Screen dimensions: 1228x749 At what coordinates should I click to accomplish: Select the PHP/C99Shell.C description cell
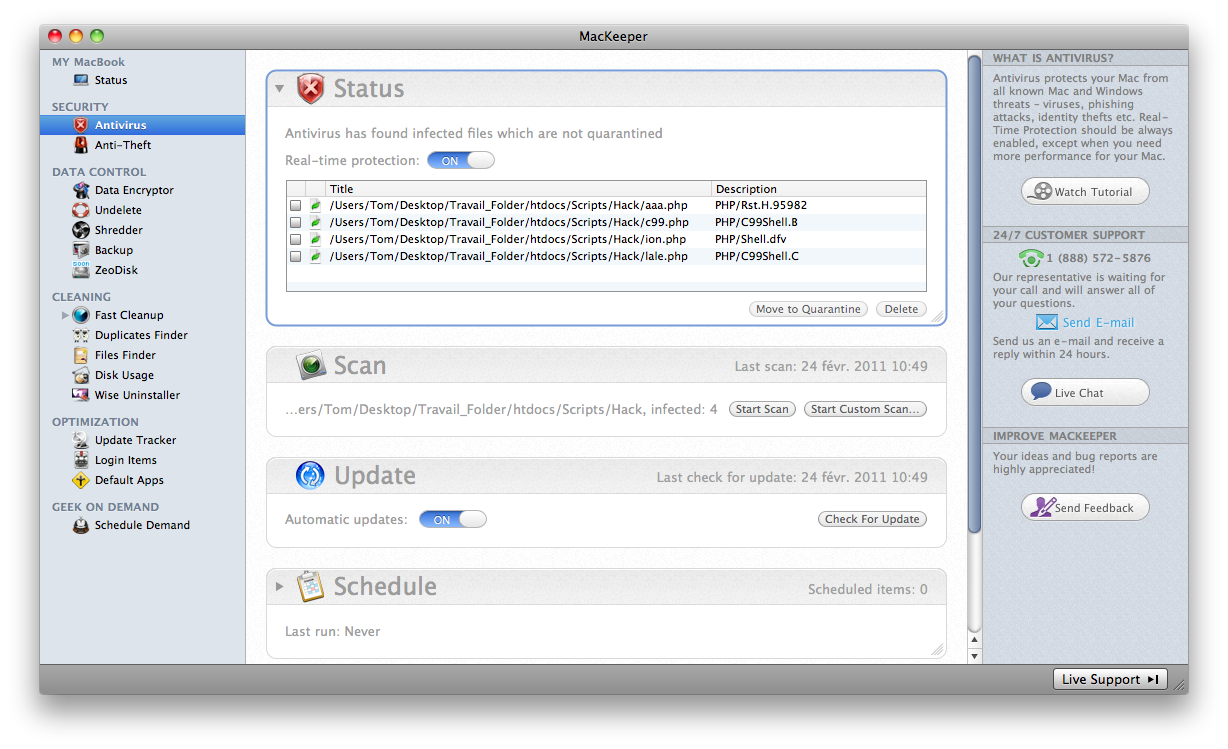(x=757, y=256)
